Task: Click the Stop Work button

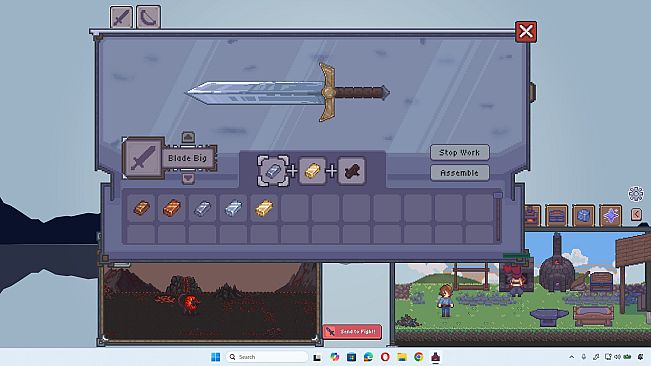Action: point(460,153)
